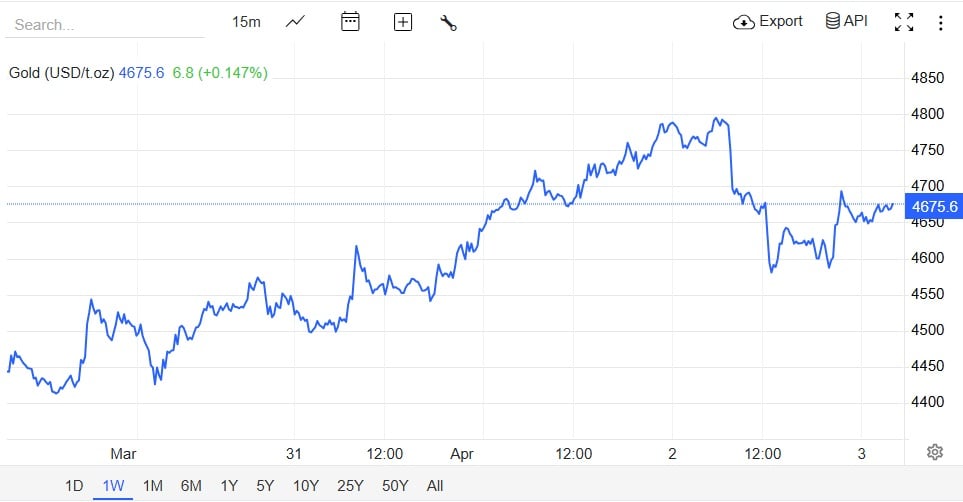Open the wrench chart tools icon
963x502 pixels.
pos(448,22)
